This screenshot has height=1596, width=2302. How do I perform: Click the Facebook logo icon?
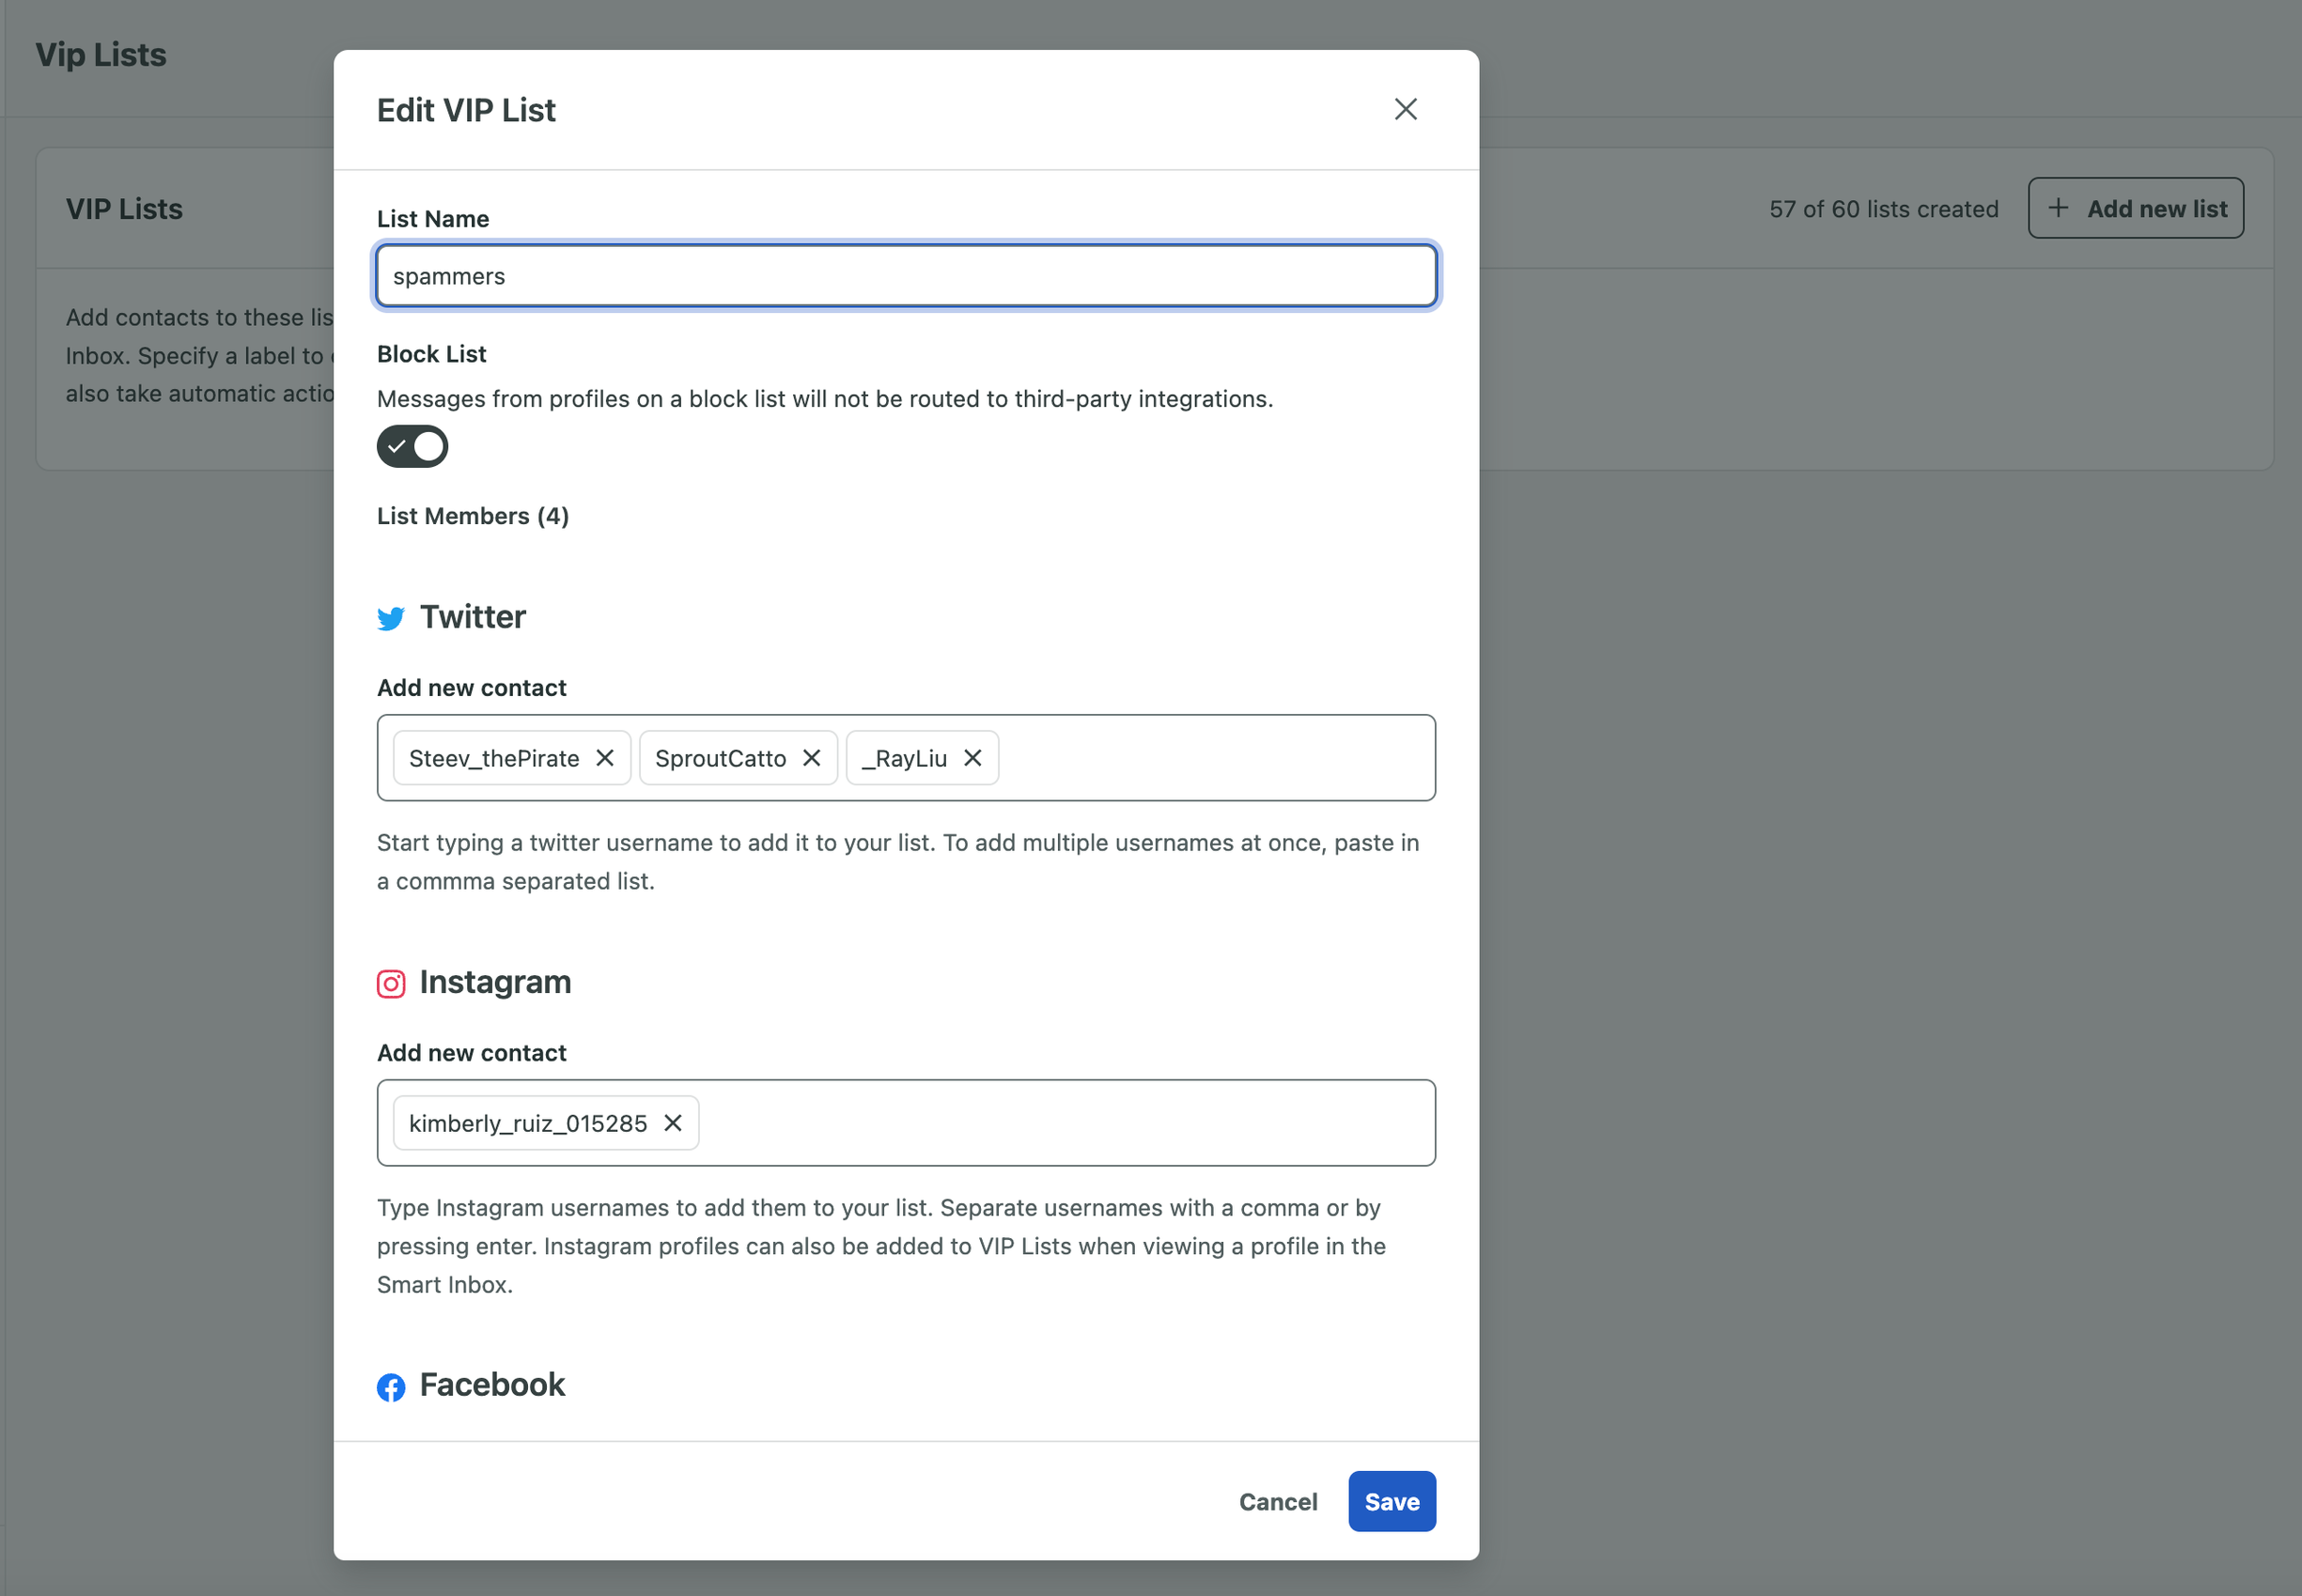point(391,1387)
